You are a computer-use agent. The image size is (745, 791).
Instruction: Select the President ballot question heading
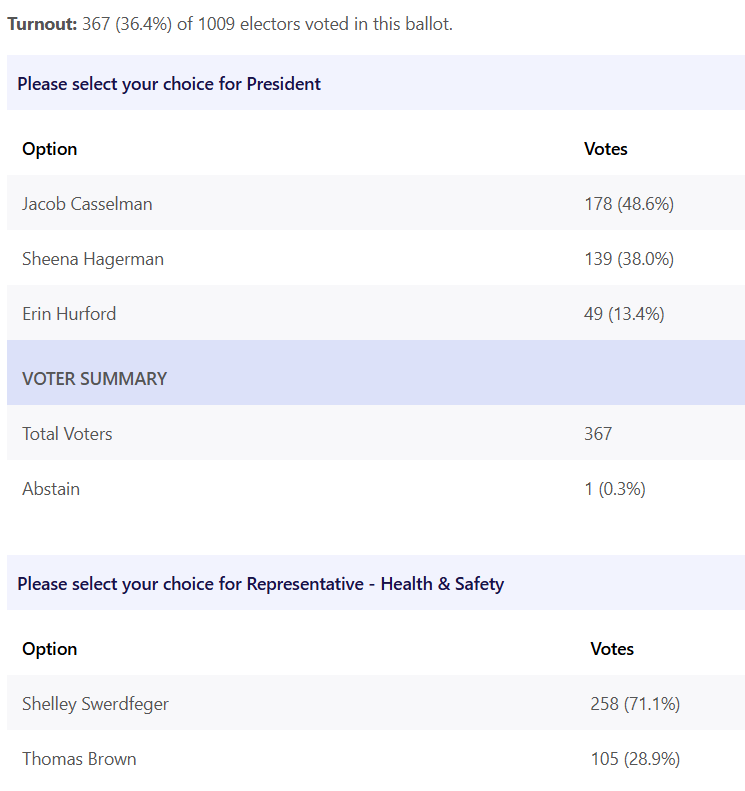pos(169,84)
